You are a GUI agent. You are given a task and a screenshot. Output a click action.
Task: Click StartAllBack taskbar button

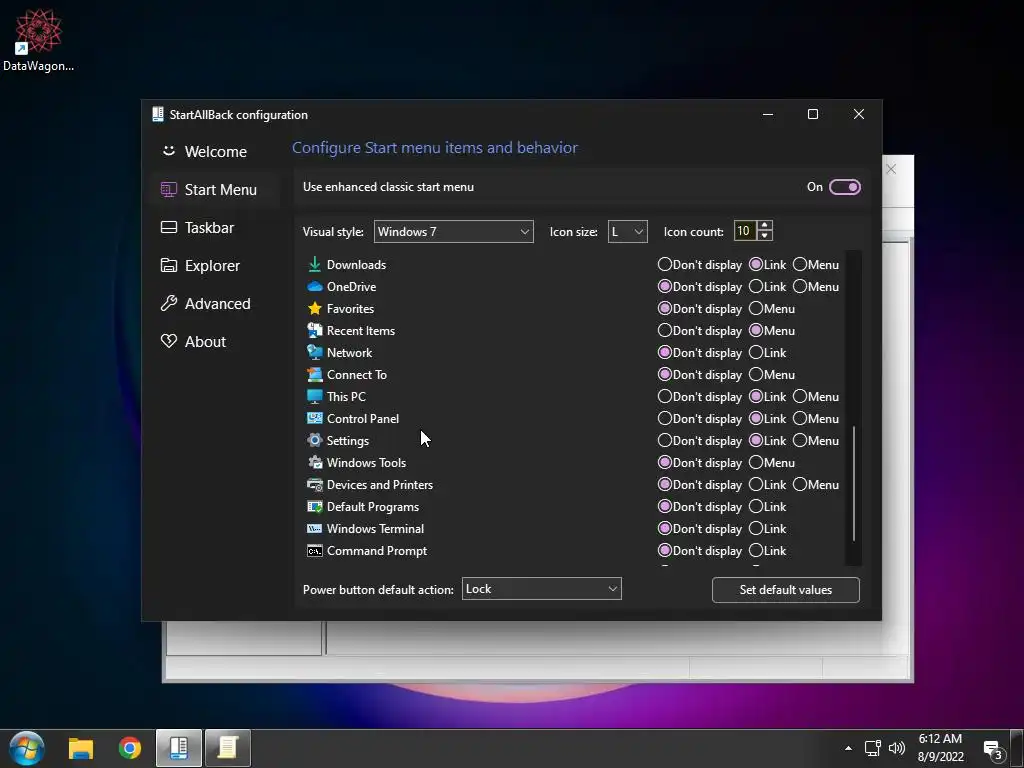179,748
